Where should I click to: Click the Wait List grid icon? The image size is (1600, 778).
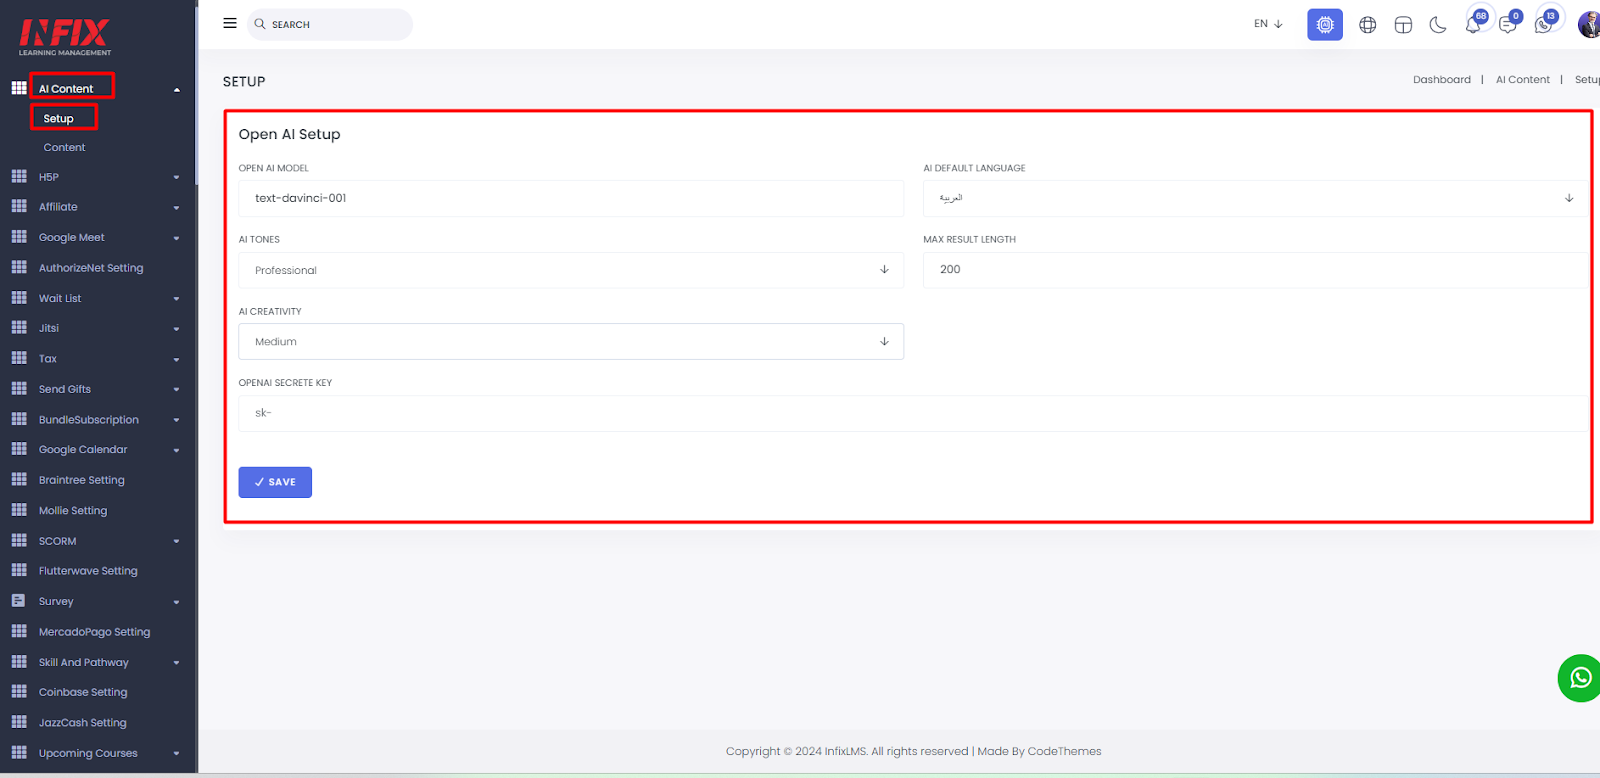(19, 297)
